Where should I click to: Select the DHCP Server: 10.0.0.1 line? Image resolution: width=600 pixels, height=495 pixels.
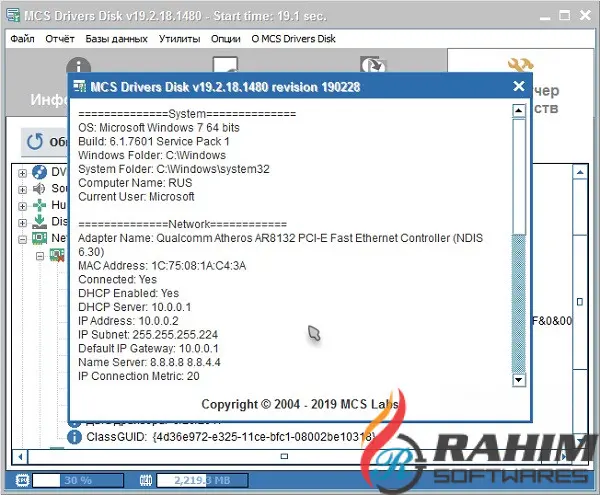[135, 307]
